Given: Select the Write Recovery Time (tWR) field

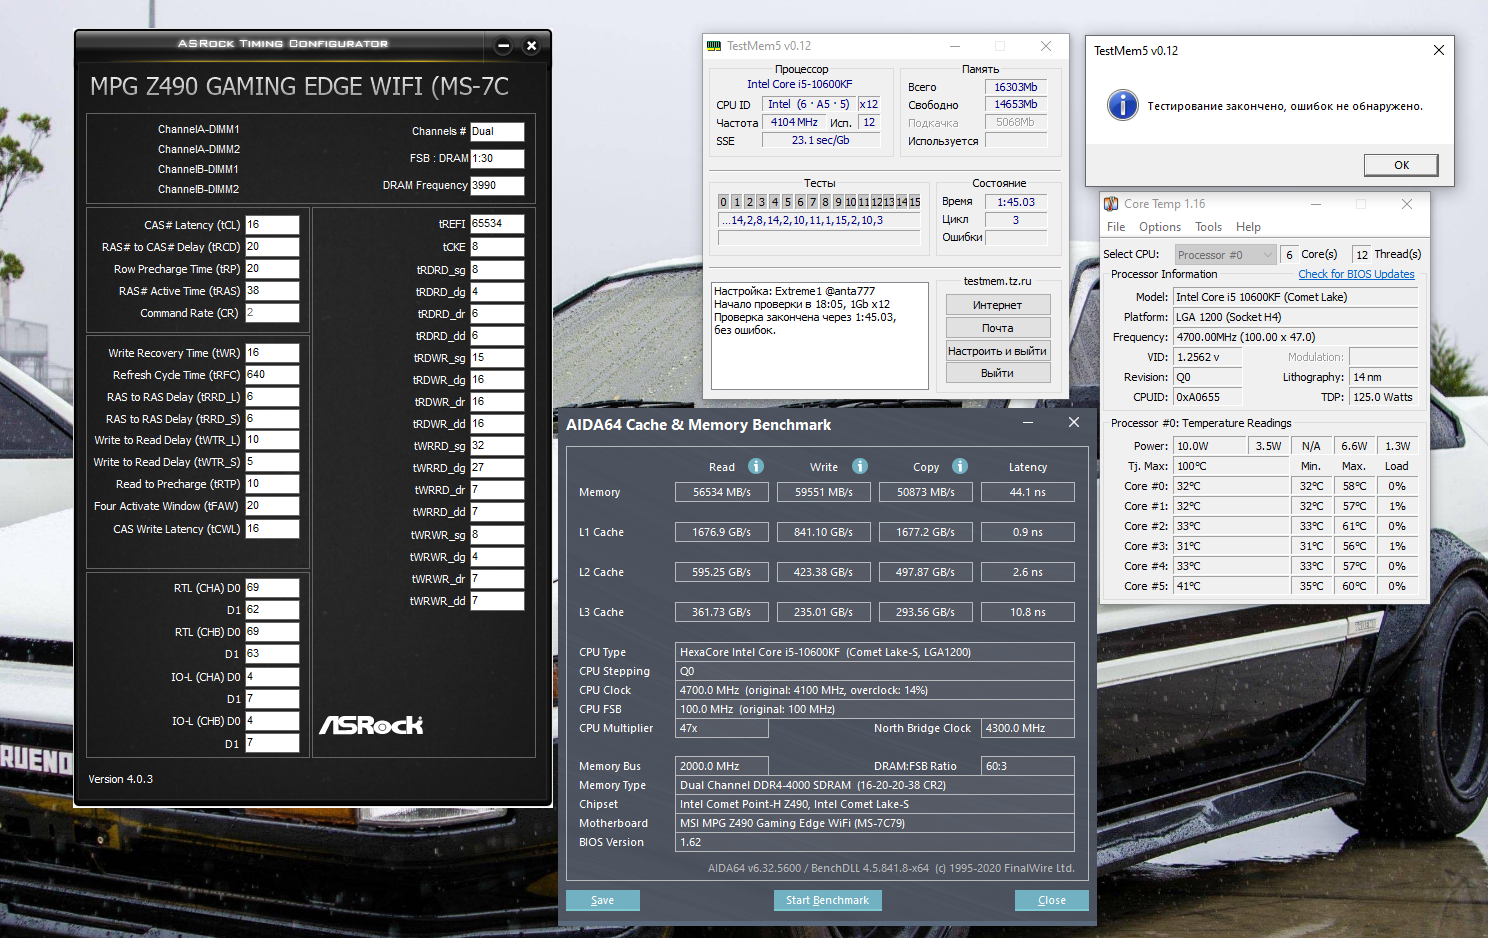Looking at the screenshot, I should (272, 353).
